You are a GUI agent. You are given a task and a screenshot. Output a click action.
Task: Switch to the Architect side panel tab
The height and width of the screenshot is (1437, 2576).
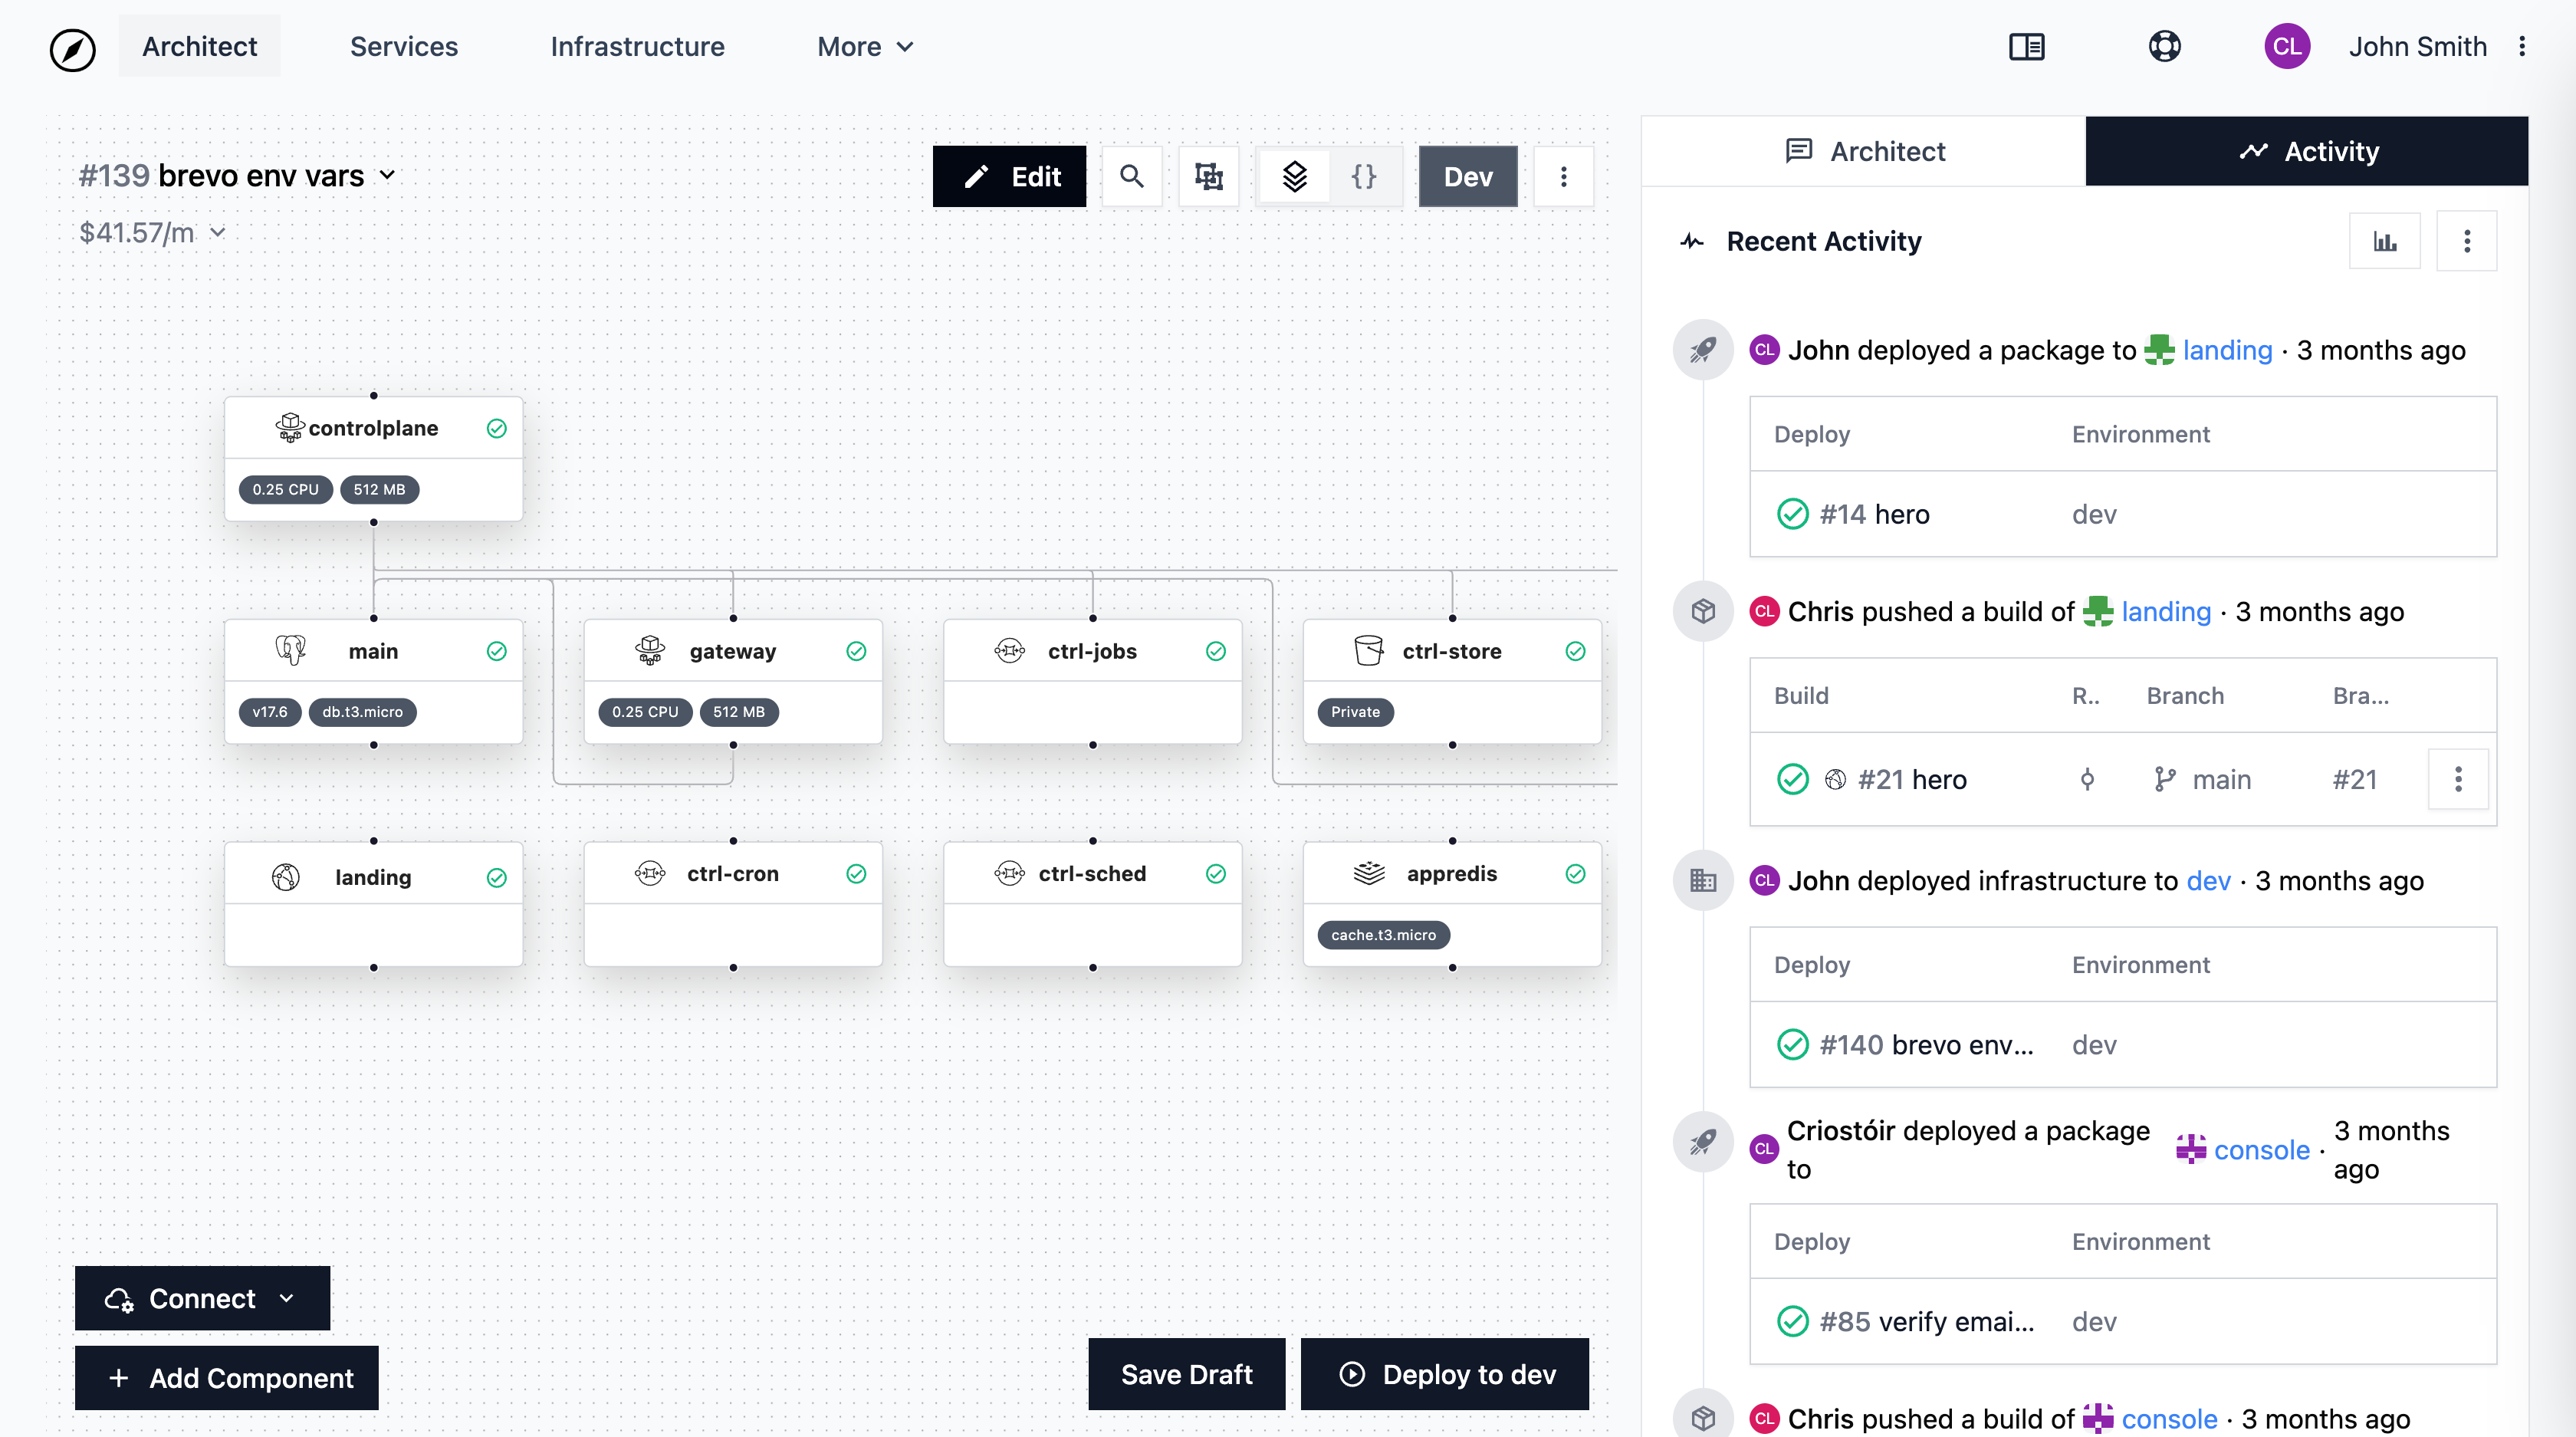click(x=1864, y=151)
